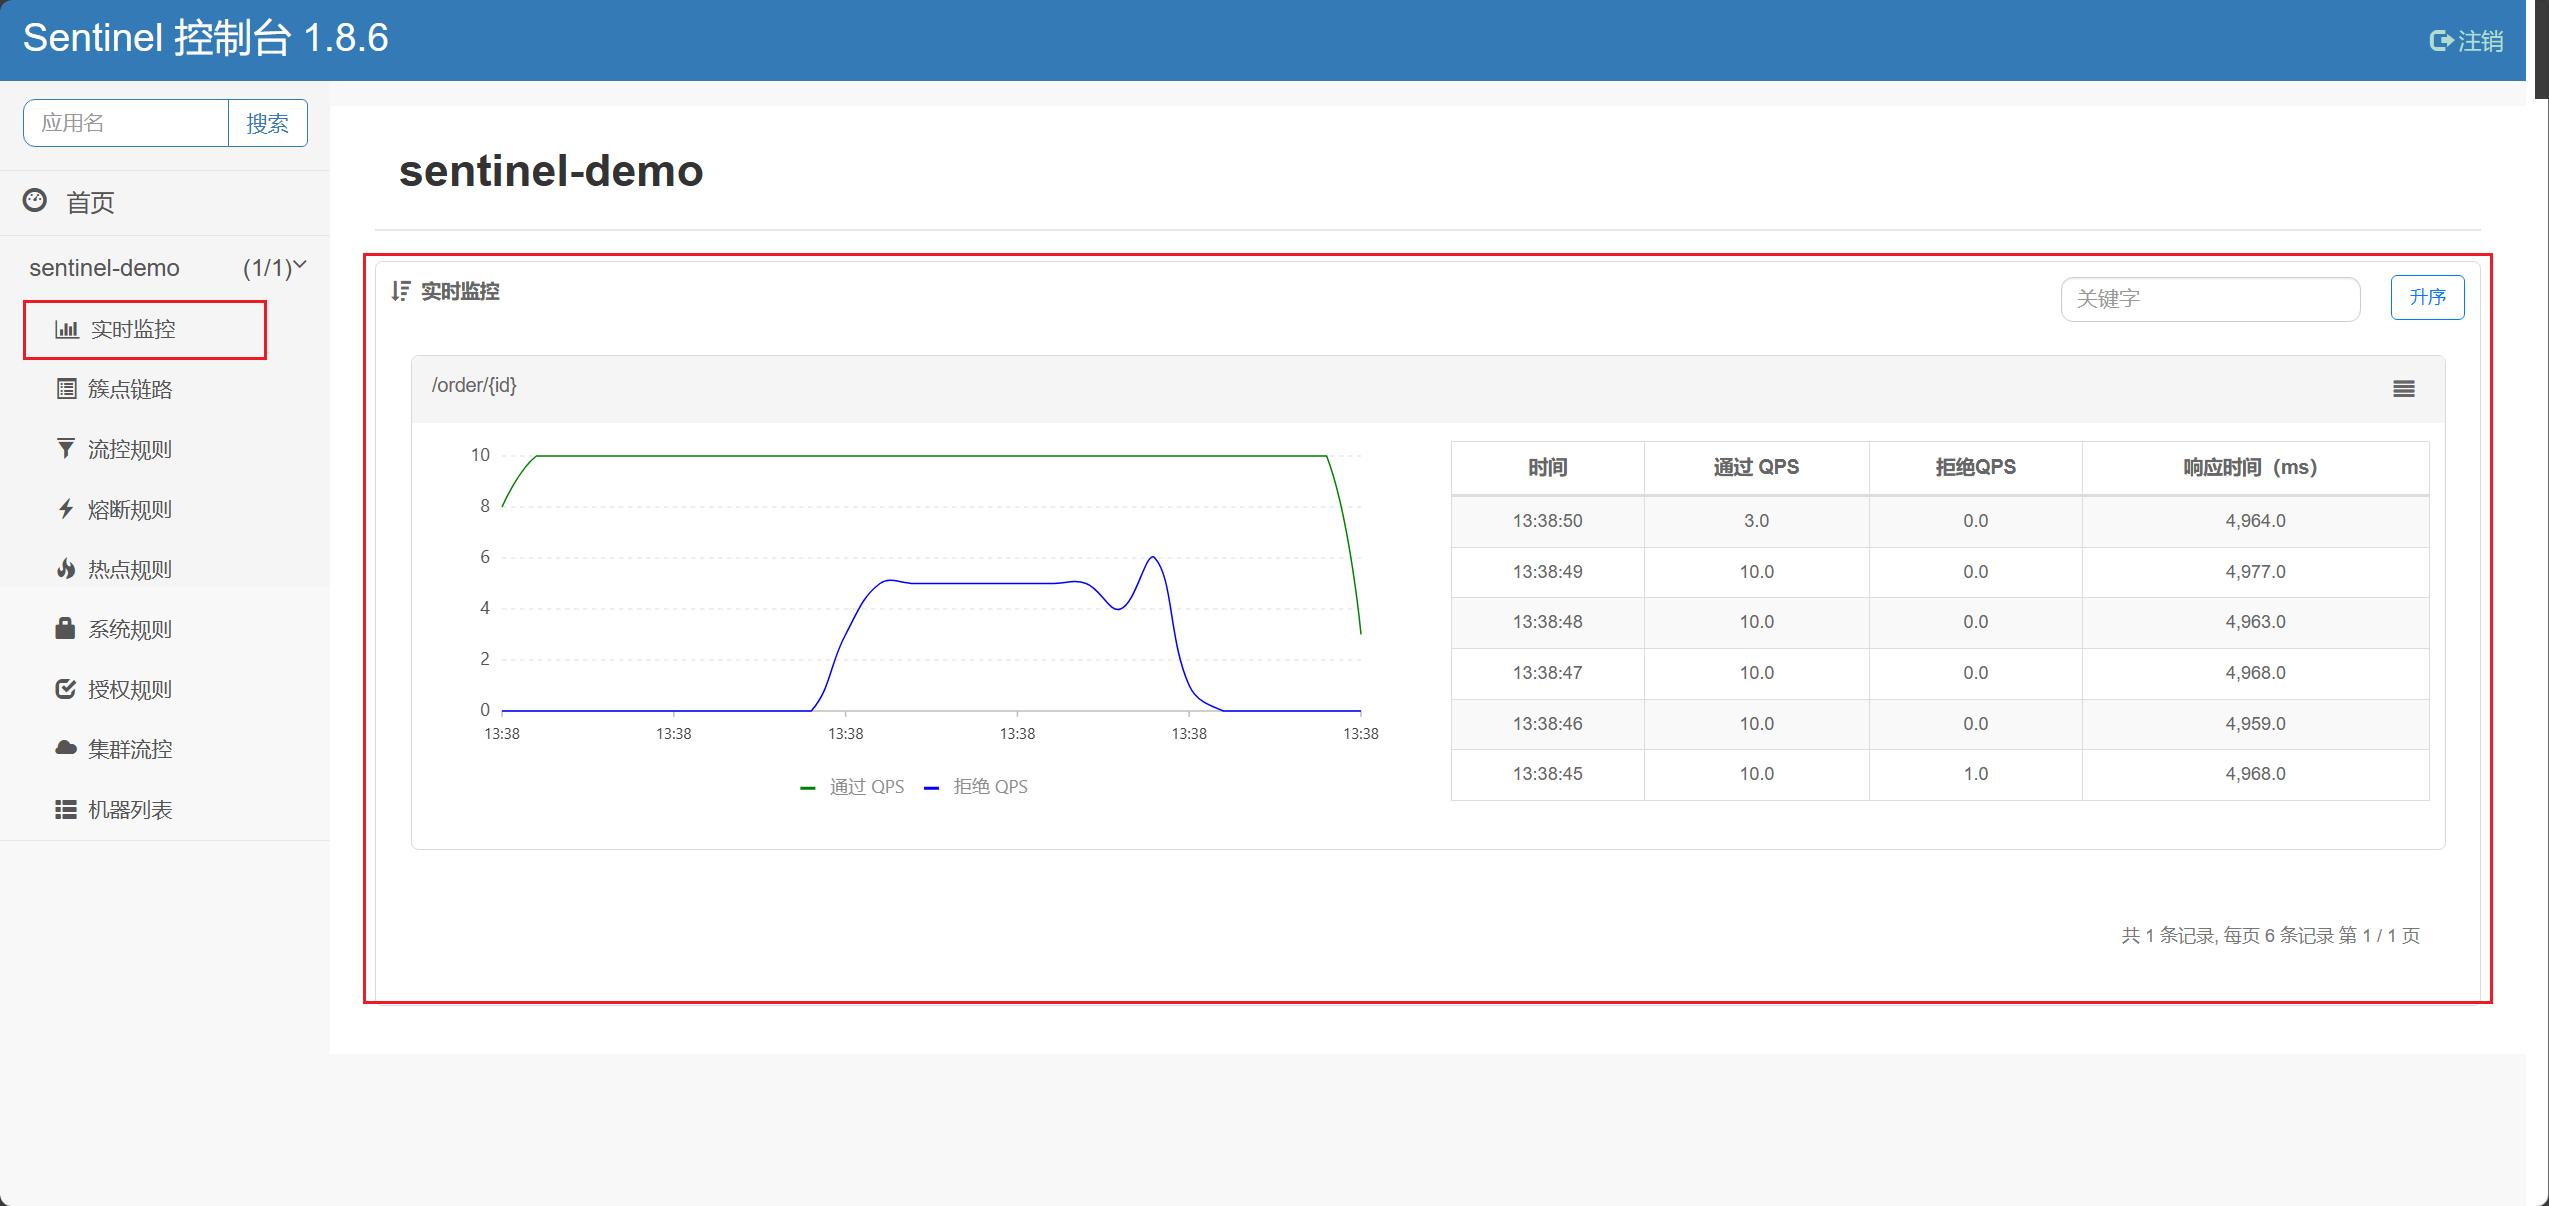The height and width of the screenshot is (1206, 2549).
Task: Open the /order/{id} panel hamburger menu
Action: (2403, 389)
